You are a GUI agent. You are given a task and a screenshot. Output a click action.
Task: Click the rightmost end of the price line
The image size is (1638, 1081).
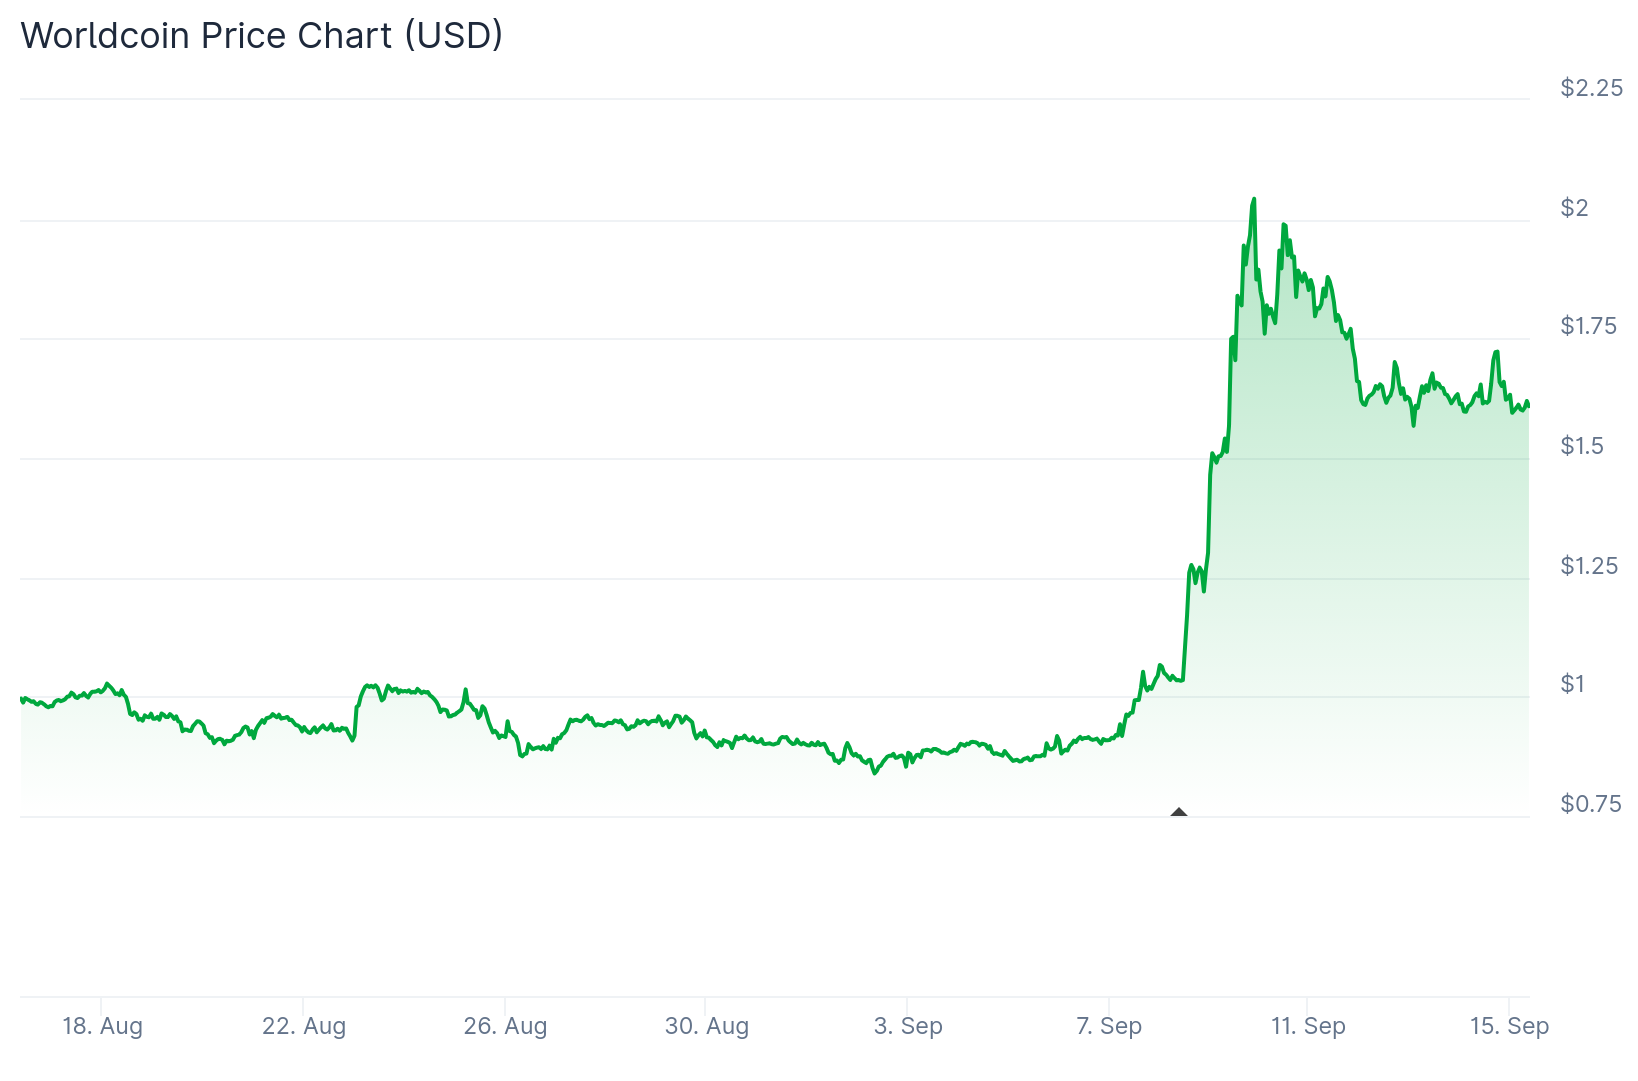point(1528,405)
